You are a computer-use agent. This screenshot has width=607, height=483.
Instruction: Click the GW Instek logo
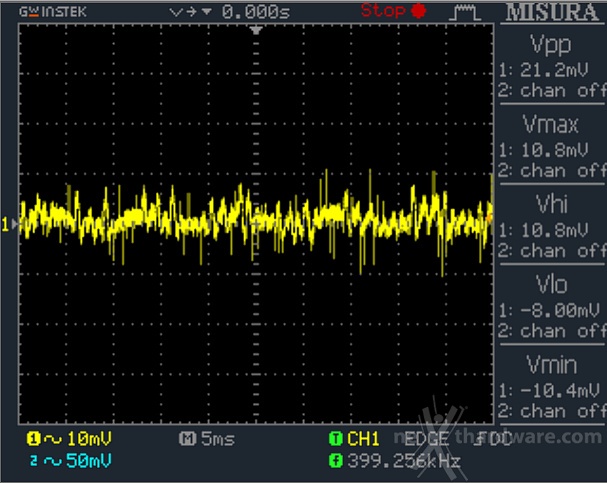53,12
